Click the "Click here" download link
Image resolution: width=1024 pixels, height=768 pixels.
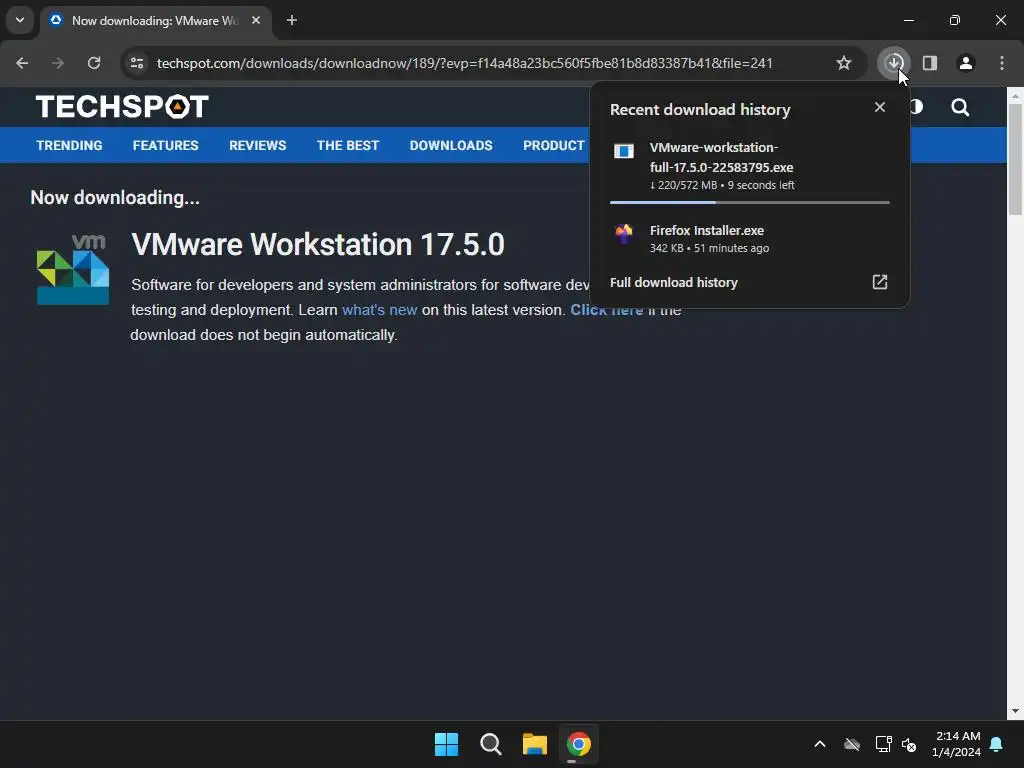point(606,310)
